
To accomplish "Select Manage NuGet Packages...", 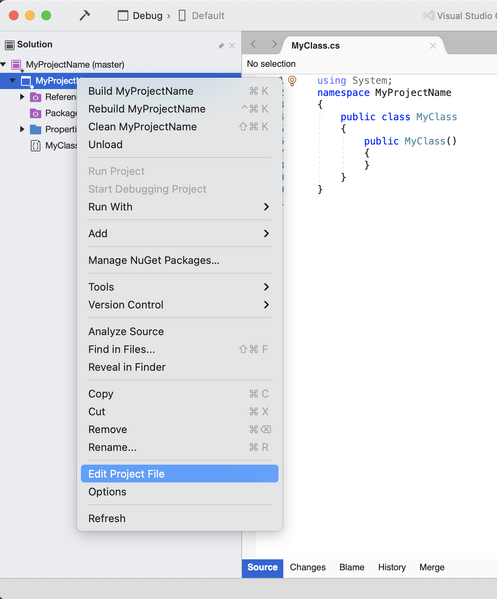I will click(180, 261).
